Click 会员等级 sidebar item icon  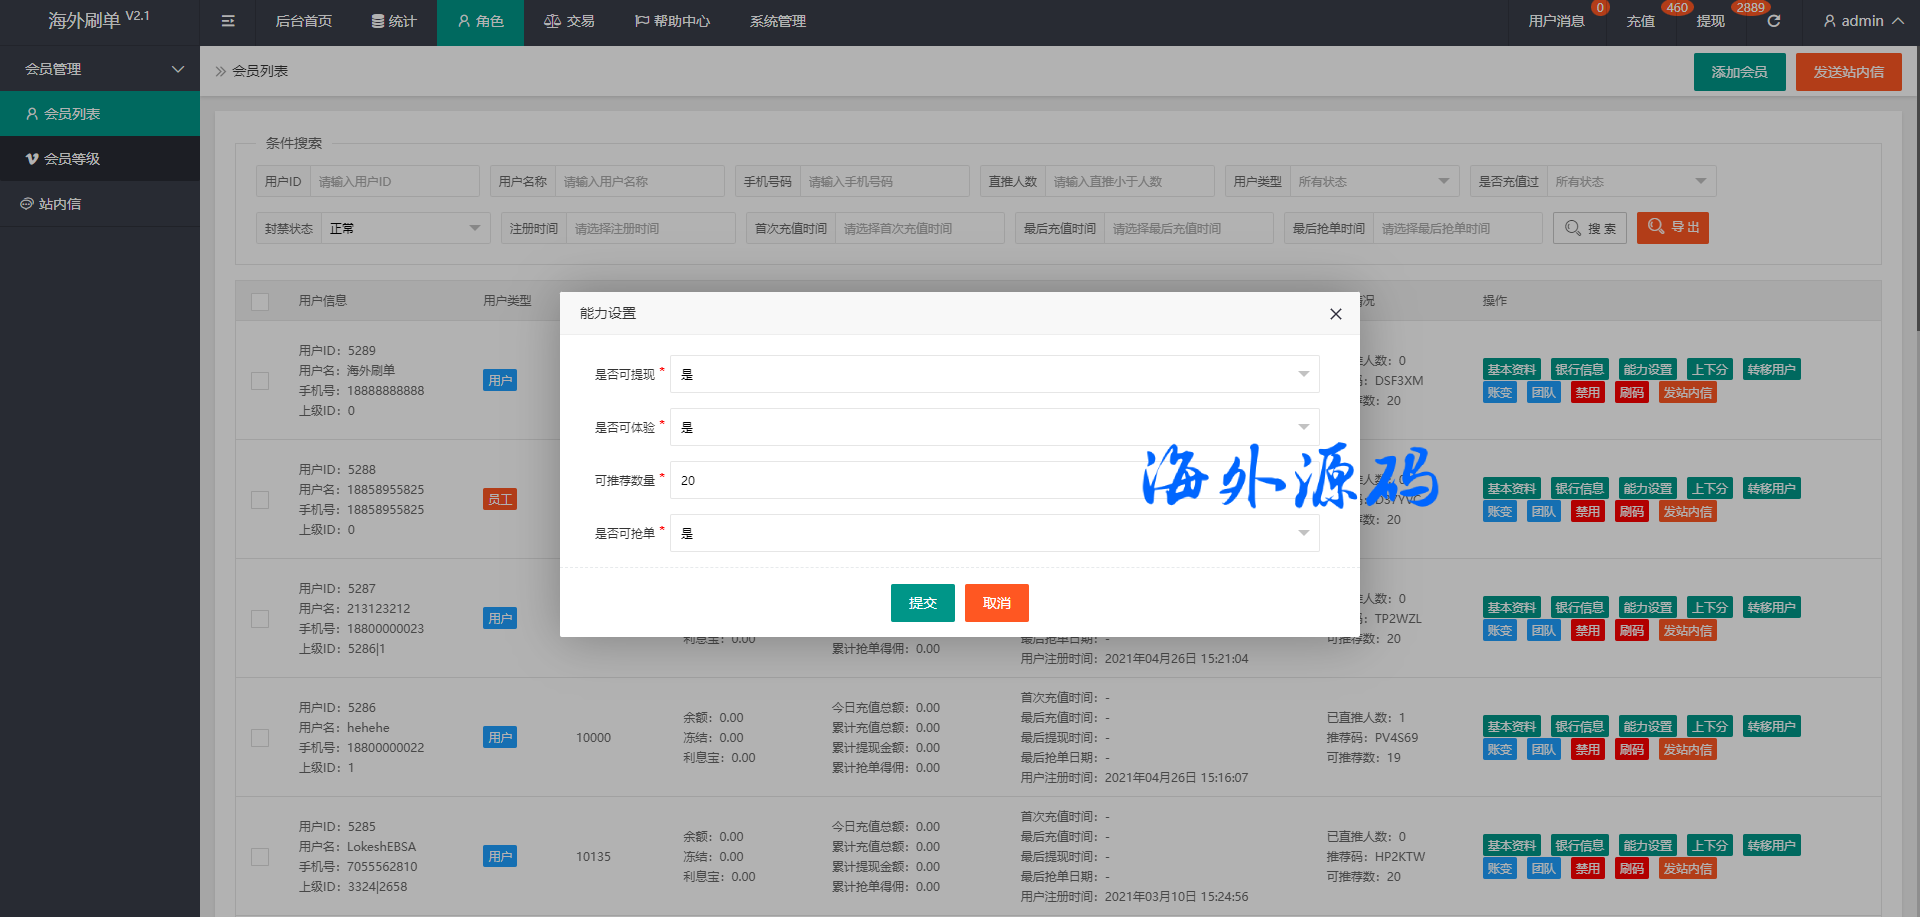click(x=32, y=159)
